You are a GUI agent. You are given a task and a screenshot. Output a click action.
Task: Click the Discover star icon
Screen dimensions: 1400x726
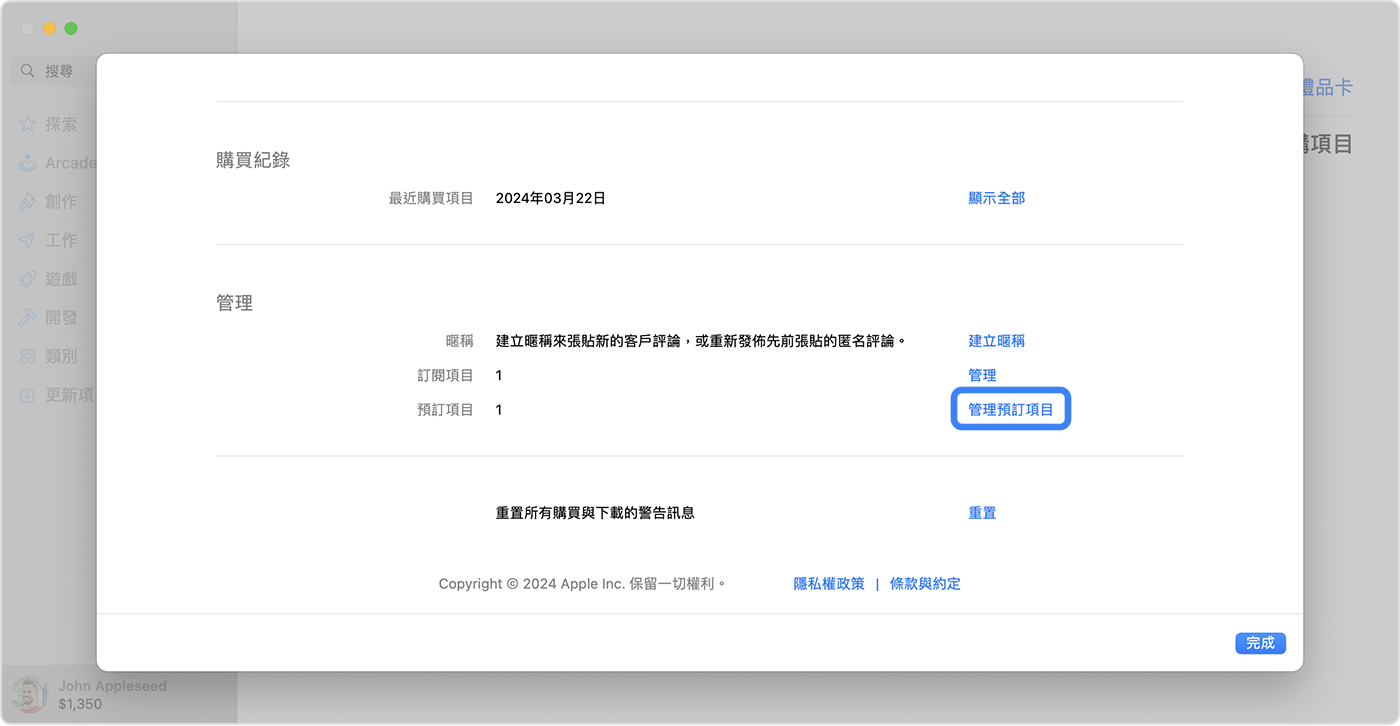pos(27,124)
